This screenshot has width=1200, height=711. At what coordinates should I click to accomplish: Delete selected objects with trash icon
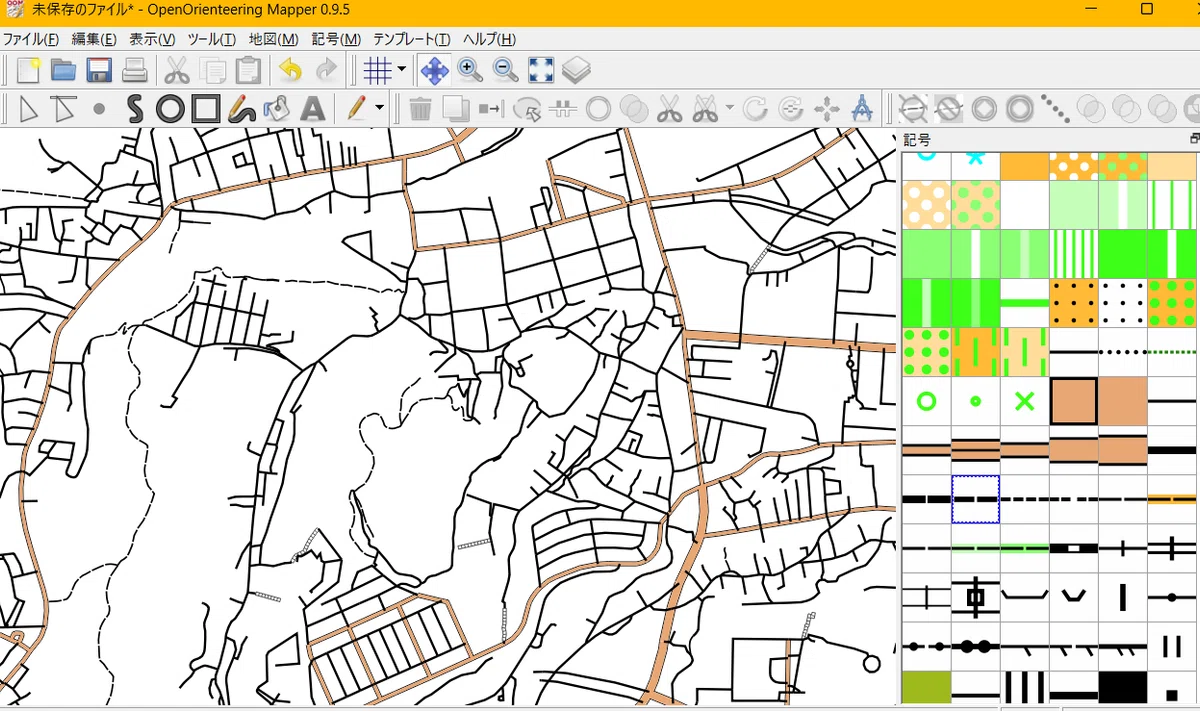tap(421, 108)
